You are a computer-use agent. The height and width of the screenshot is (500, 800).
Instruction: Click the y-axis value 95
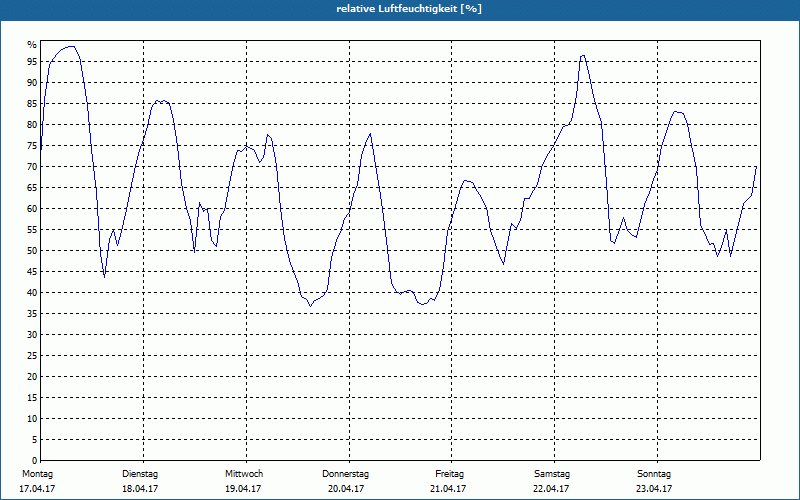[32, 62]
